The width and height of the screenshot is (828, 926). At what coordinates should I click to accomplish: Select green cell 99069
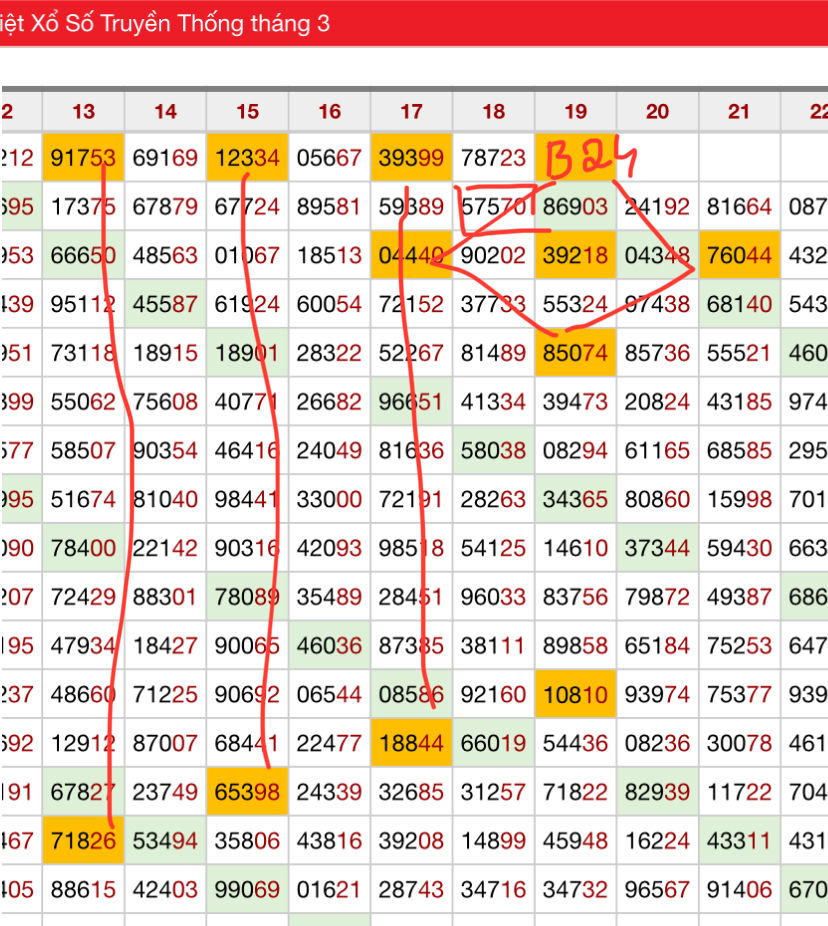247,889
